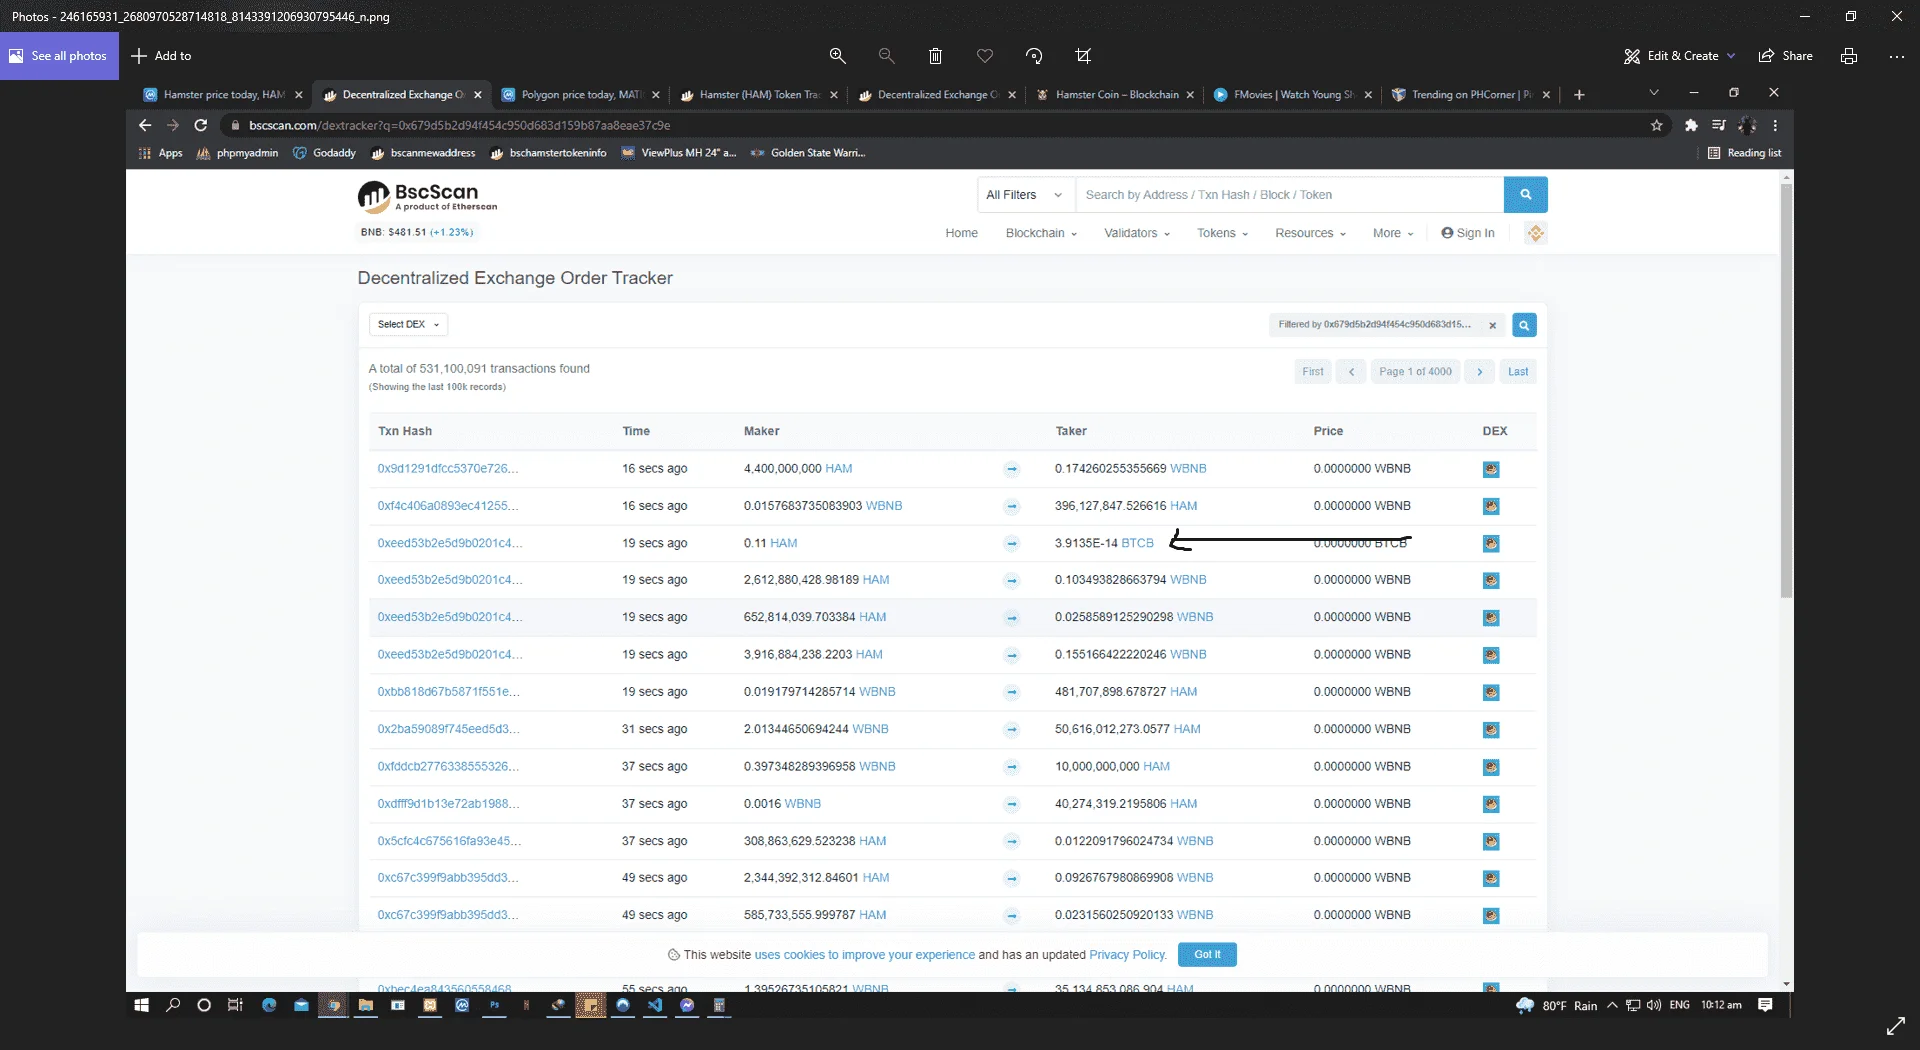The image size is (1920, 1050).
Task: Go to Last page
Action: click(x=1518, y=372)
